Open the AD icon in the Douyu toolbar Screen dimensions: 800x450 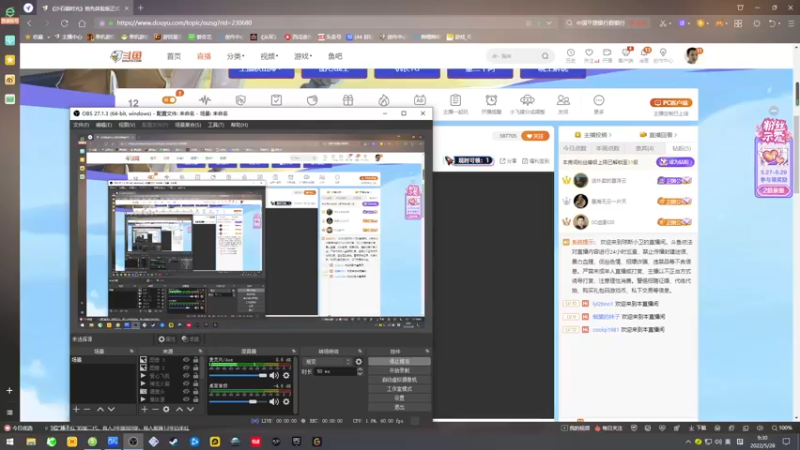click(419, 100)
